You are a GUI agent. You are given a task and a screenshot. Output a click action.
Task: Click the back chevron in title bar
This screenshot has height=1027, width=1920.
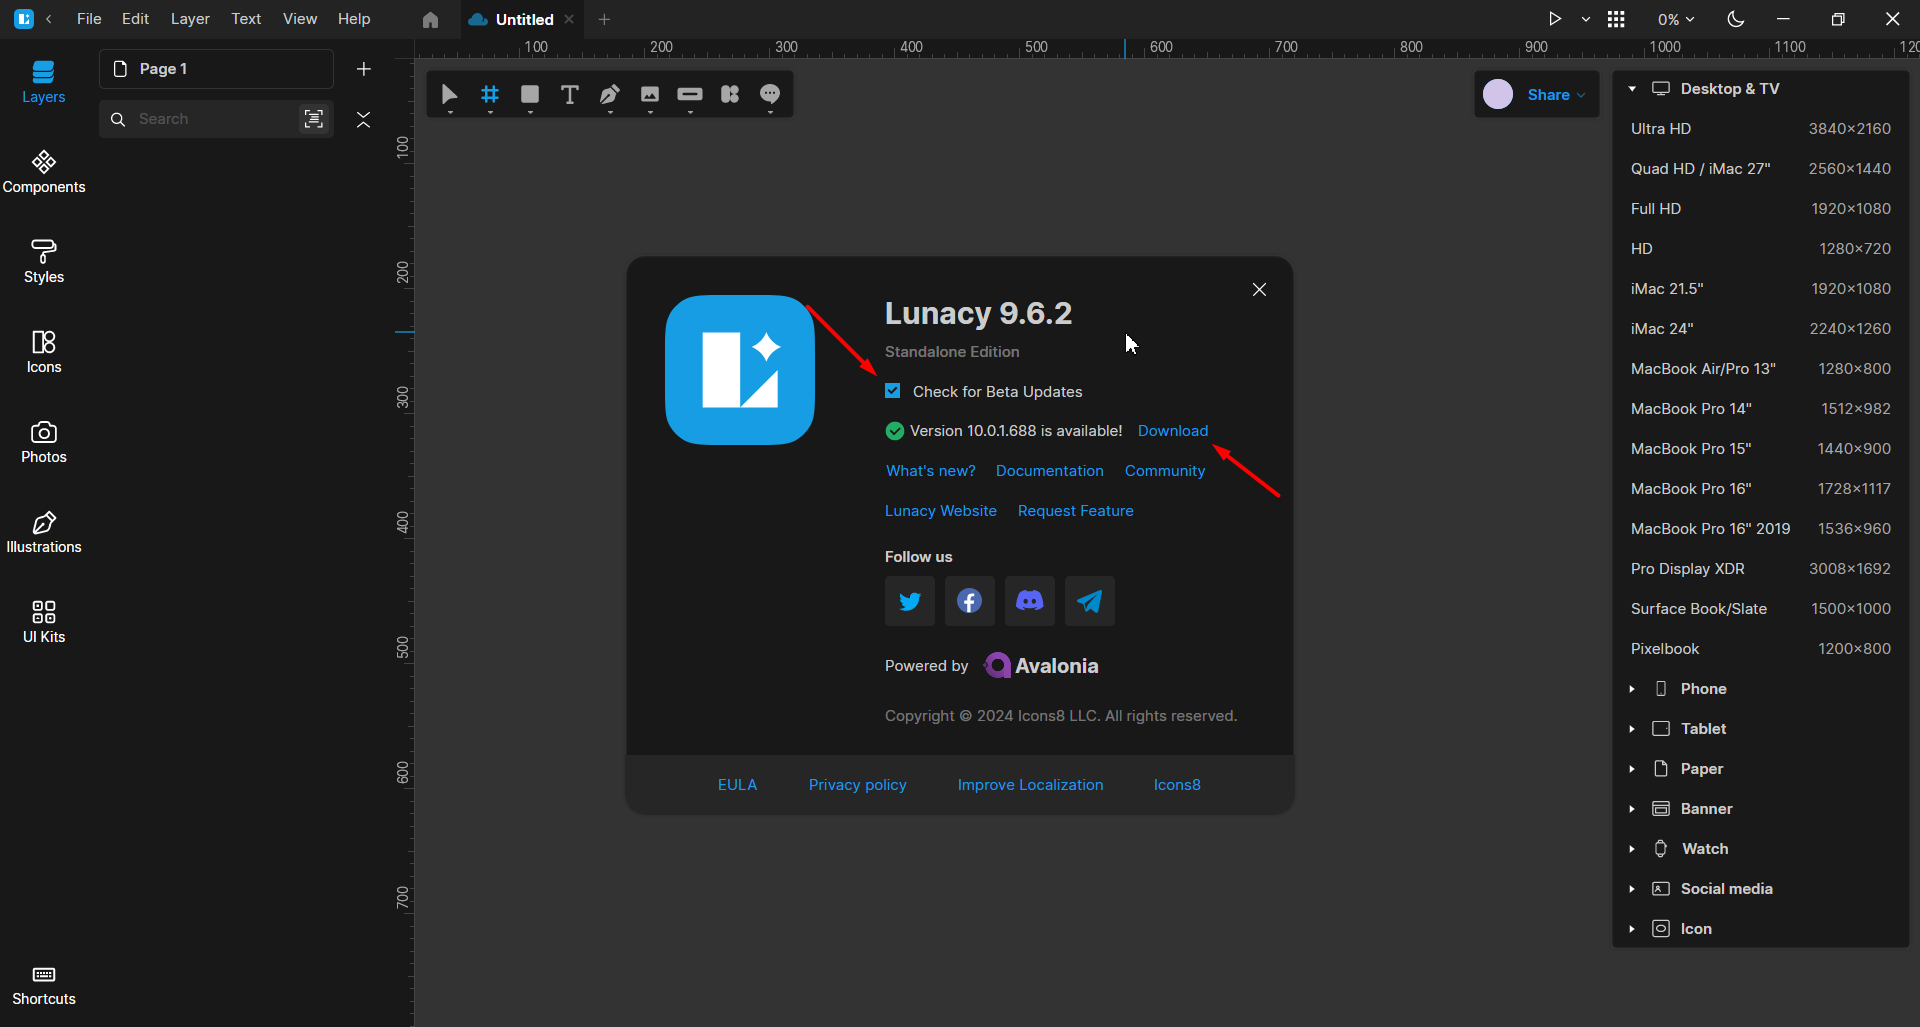[49, 19]
